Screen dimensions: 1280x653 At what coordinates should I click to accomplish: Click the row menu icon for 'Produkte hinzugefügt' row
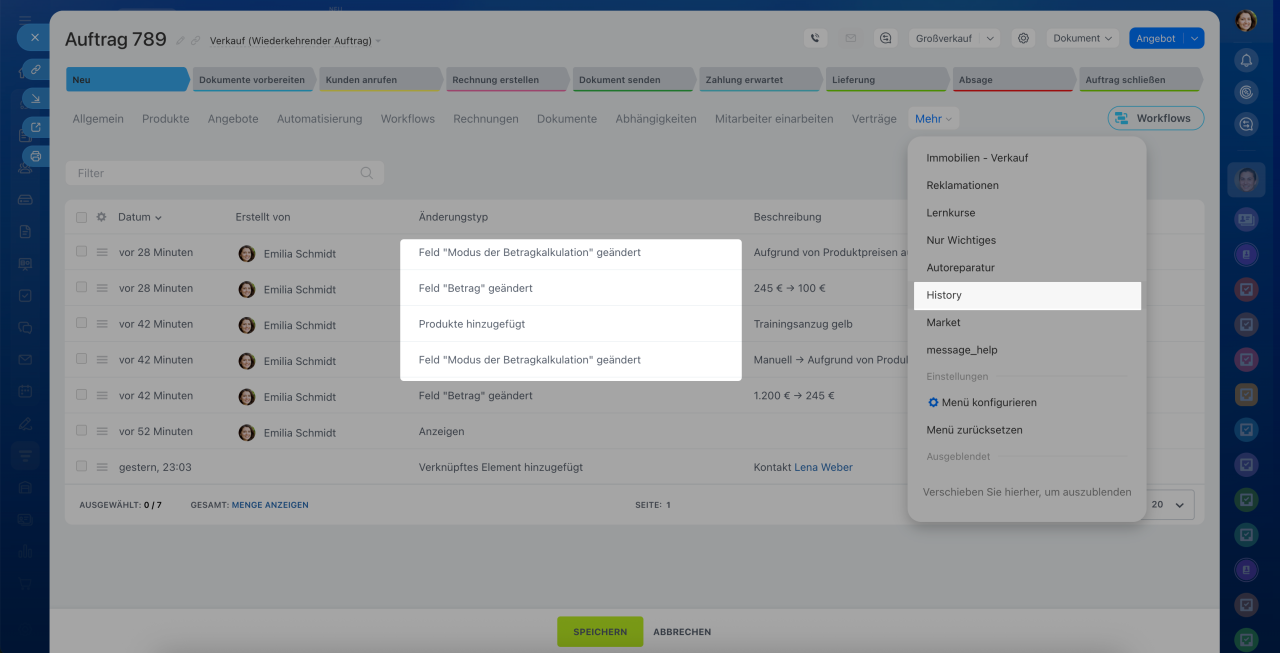click(101, 324)
